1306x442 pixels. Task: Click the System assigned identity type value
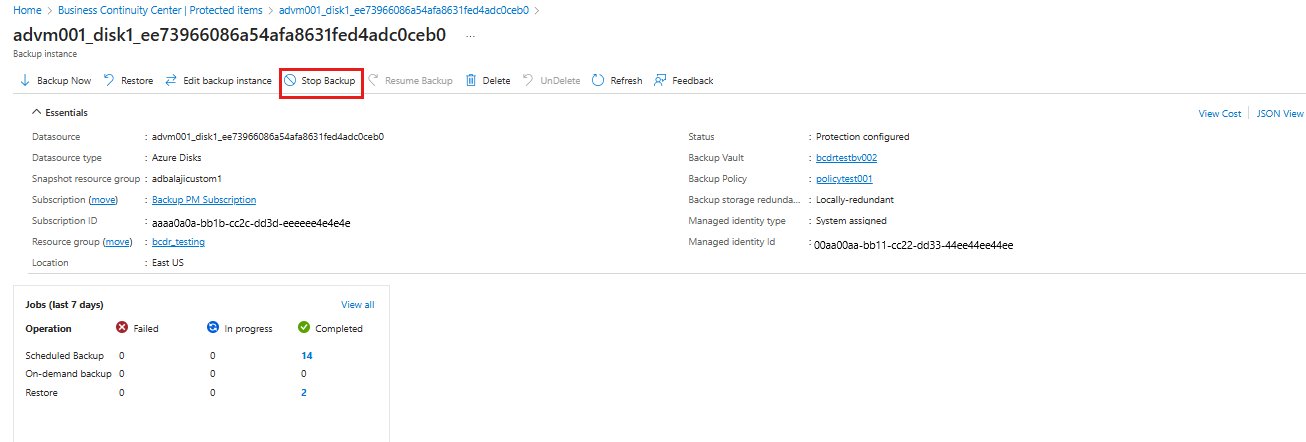point(851,221)
